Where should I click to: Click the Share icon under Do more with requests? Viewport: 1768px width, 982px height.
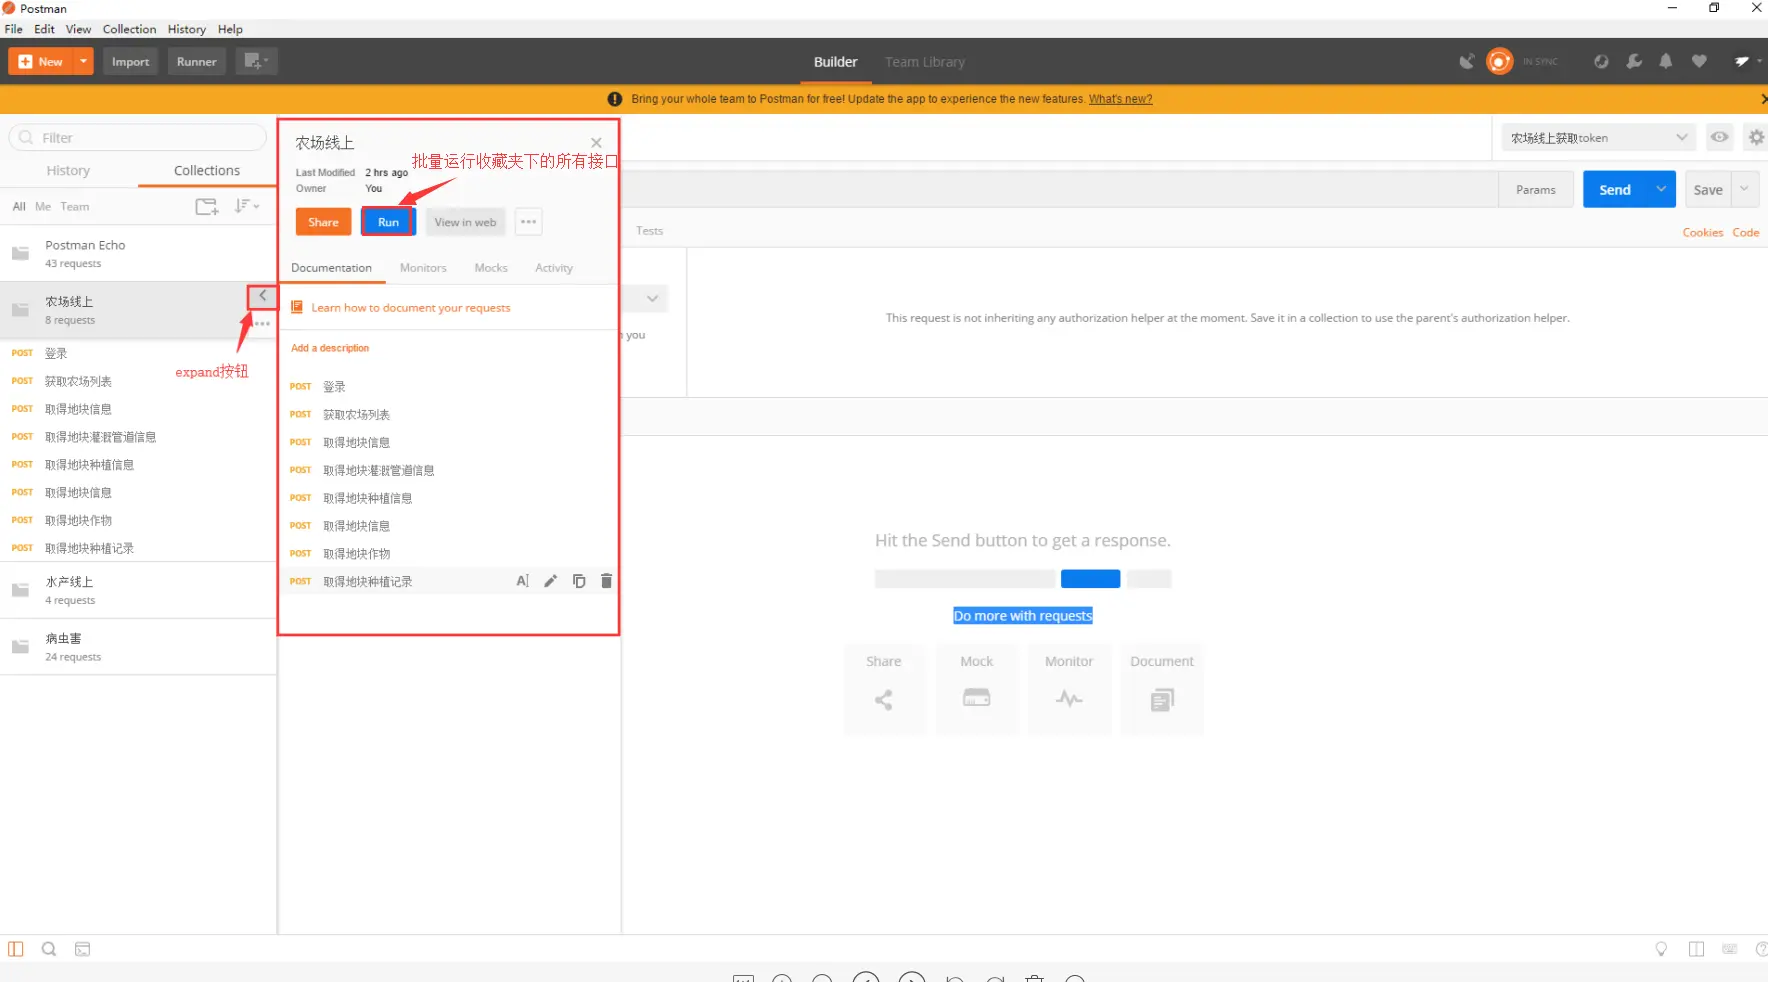point(884,700)
